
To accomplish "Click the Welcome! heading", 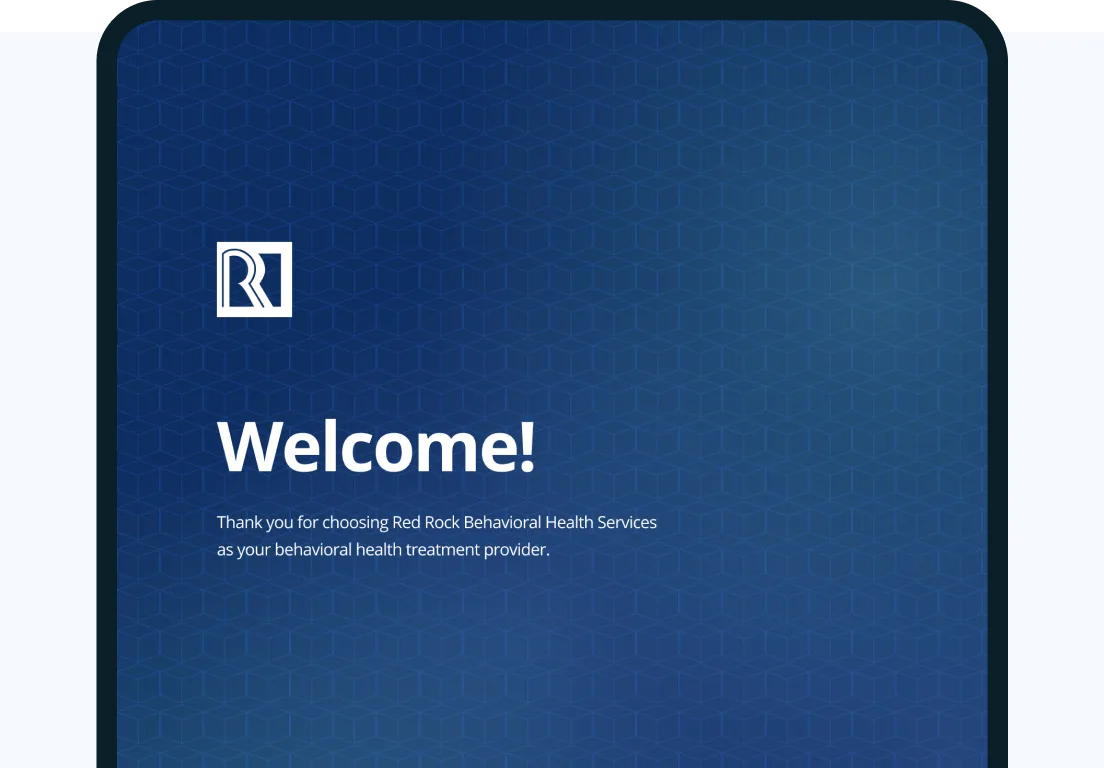I will coord(377,447).
